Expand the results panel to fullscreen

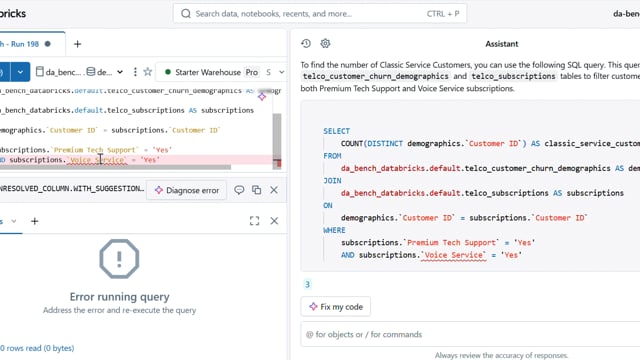[x=254, y=221]
